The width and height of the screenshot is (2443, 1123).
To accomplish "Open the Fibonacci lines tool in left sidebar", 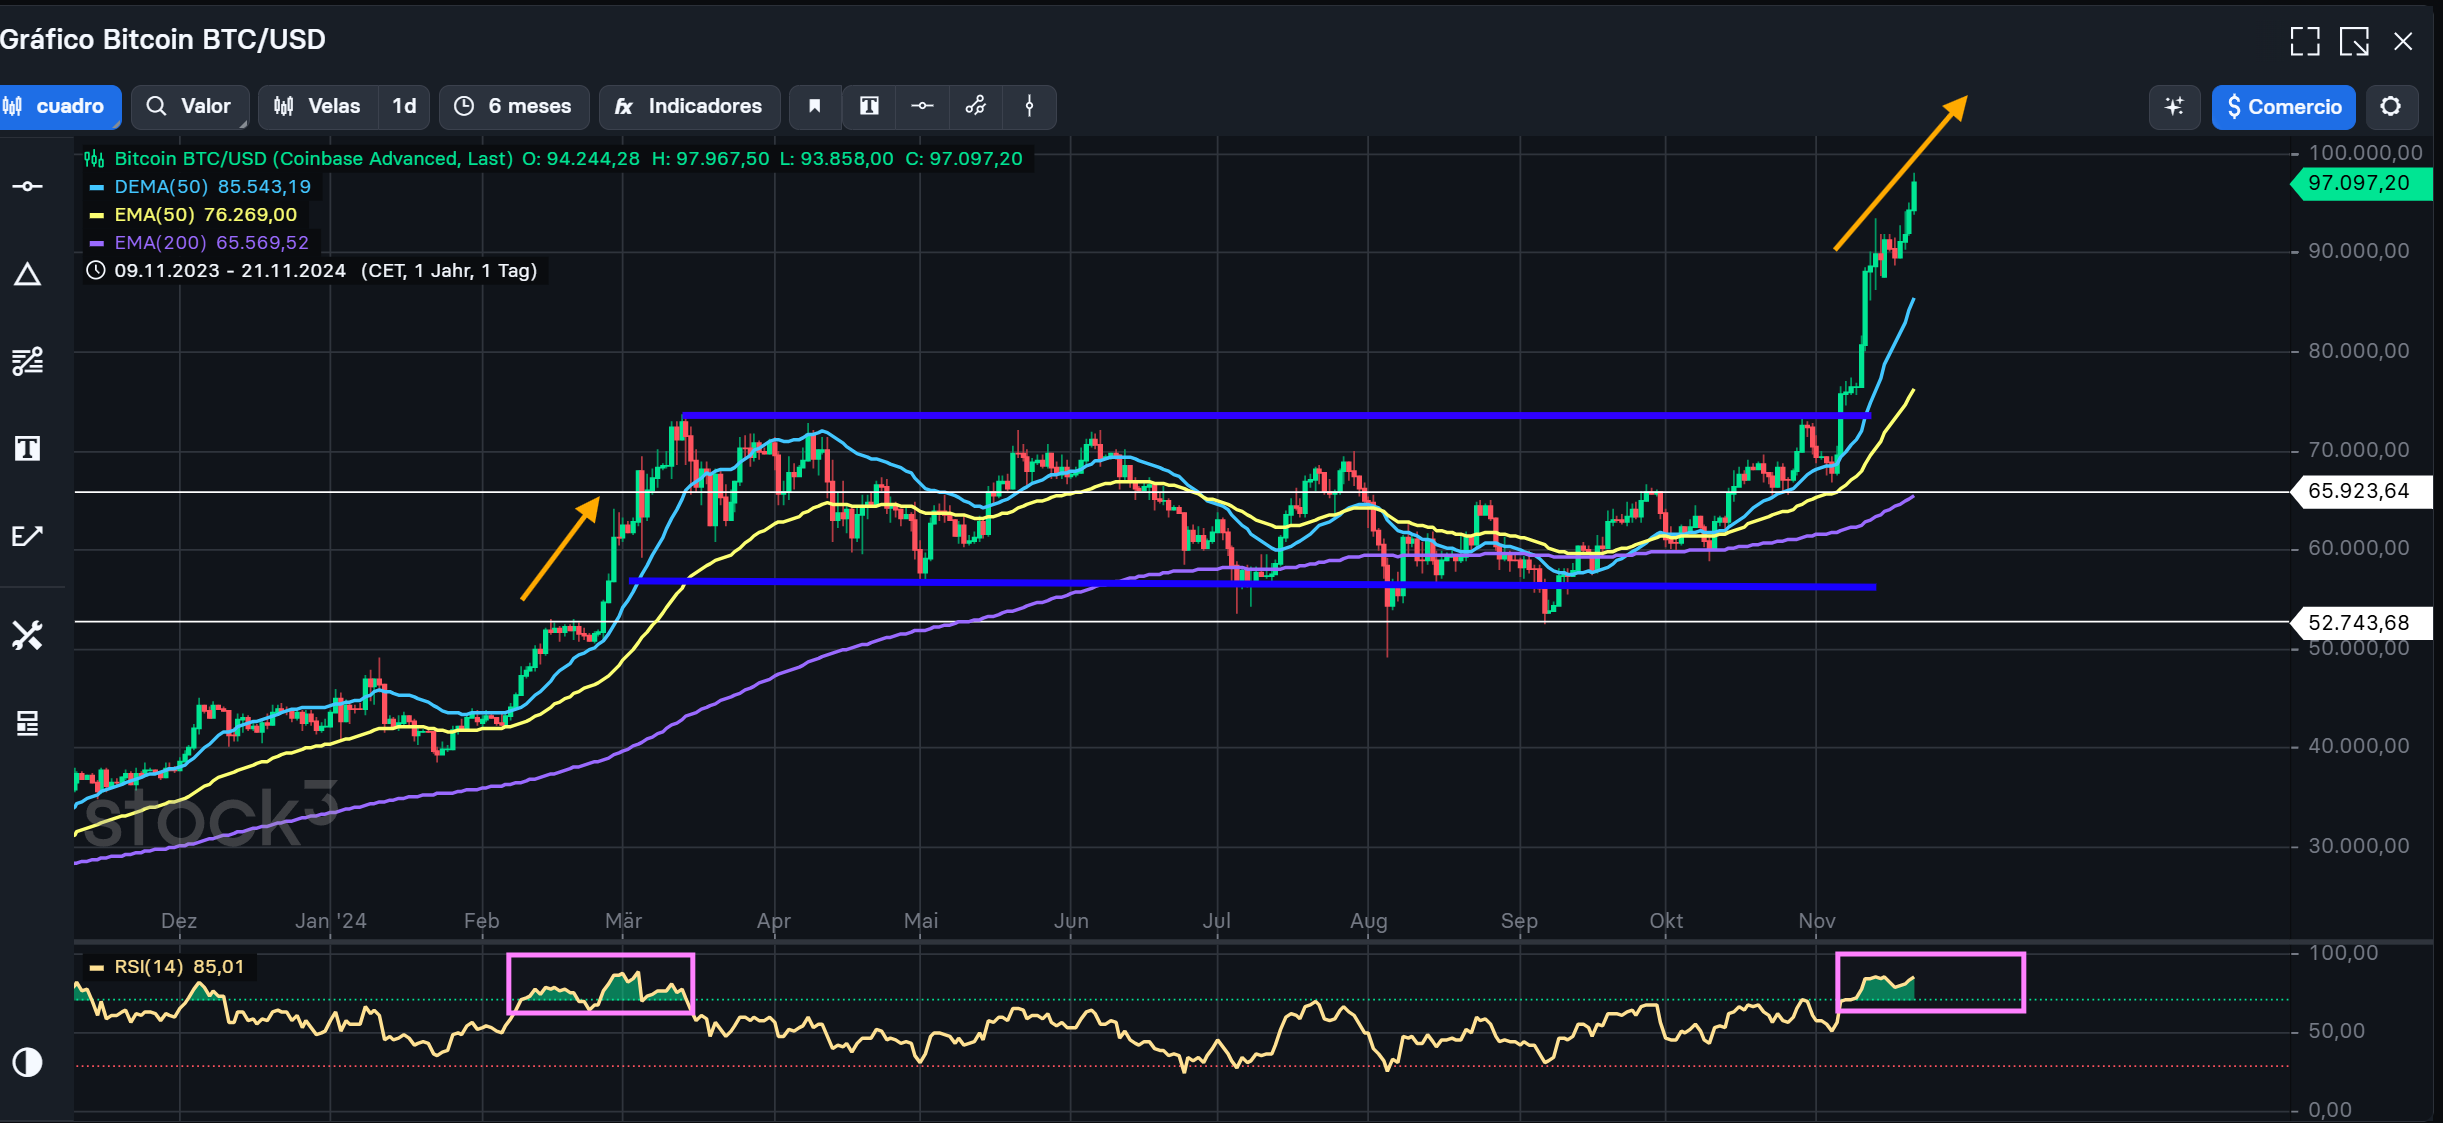I will 27,361.
